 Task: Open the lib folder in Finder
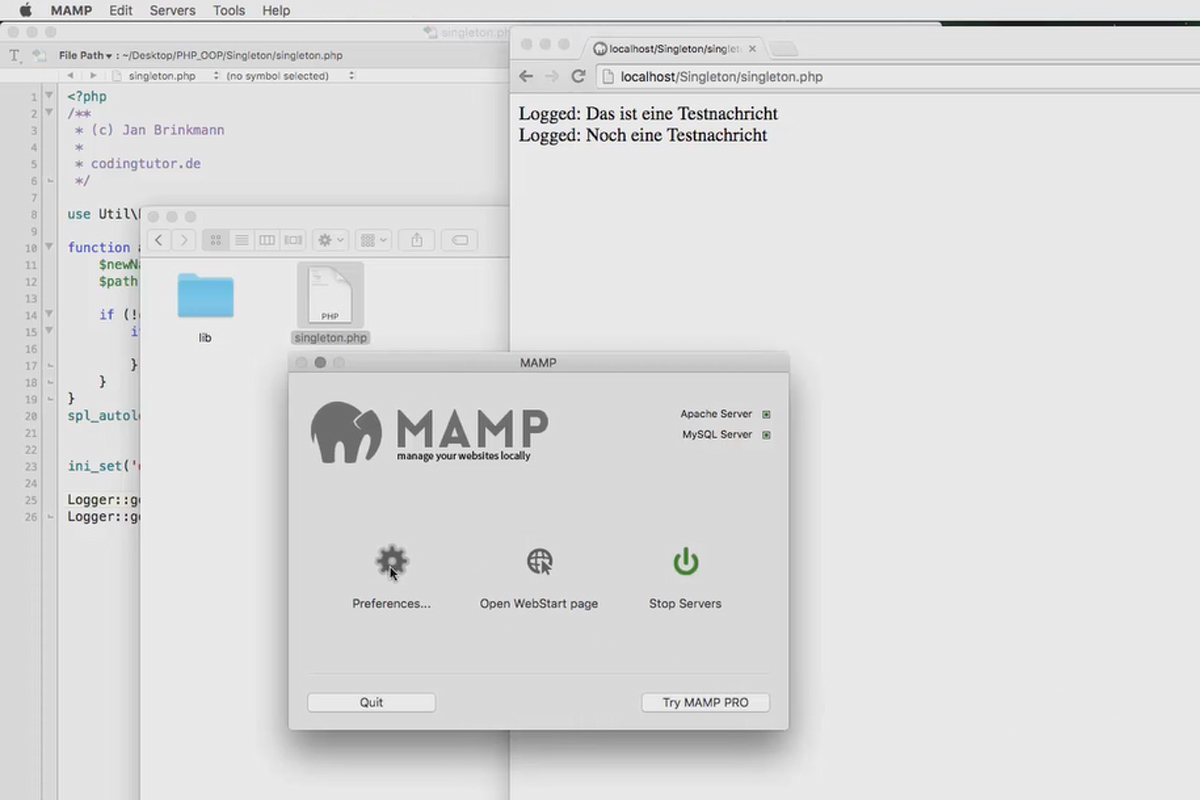tap(205, 296)
